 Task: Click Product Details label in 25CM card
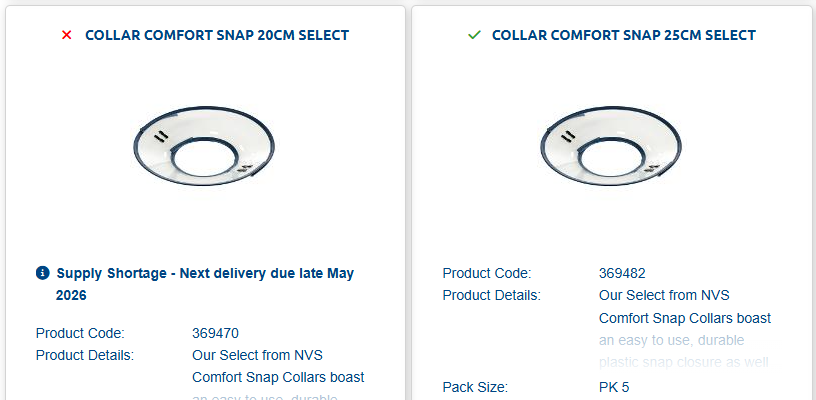click(492, 295)
